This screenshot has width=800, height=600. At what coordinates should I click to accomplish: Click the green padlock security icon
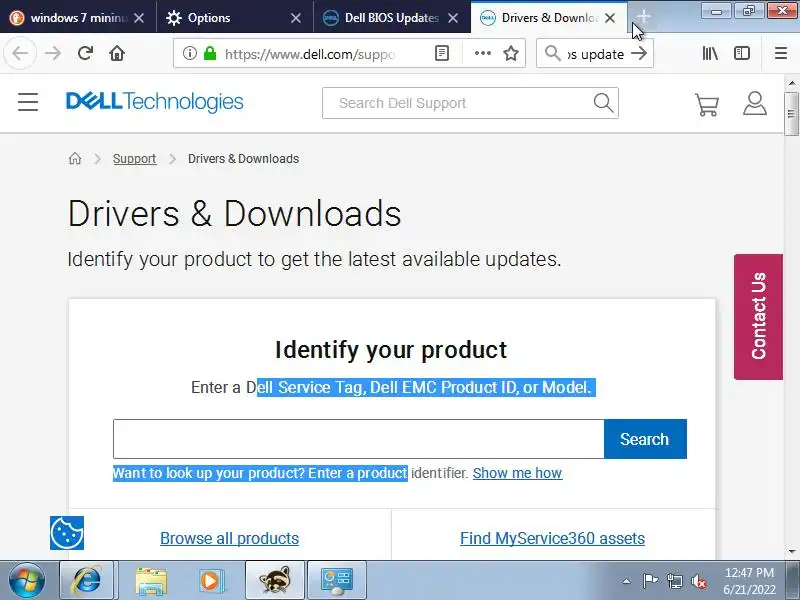[x=210, y=54]
